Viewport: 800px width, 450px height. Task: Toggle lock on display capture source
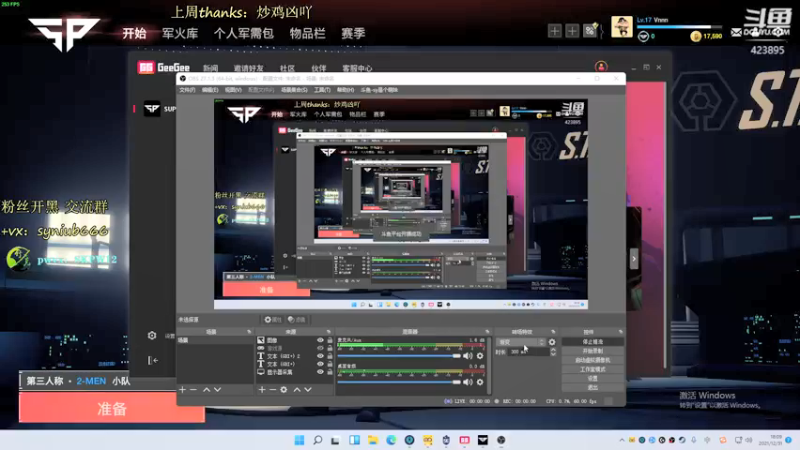click(330, 372)
